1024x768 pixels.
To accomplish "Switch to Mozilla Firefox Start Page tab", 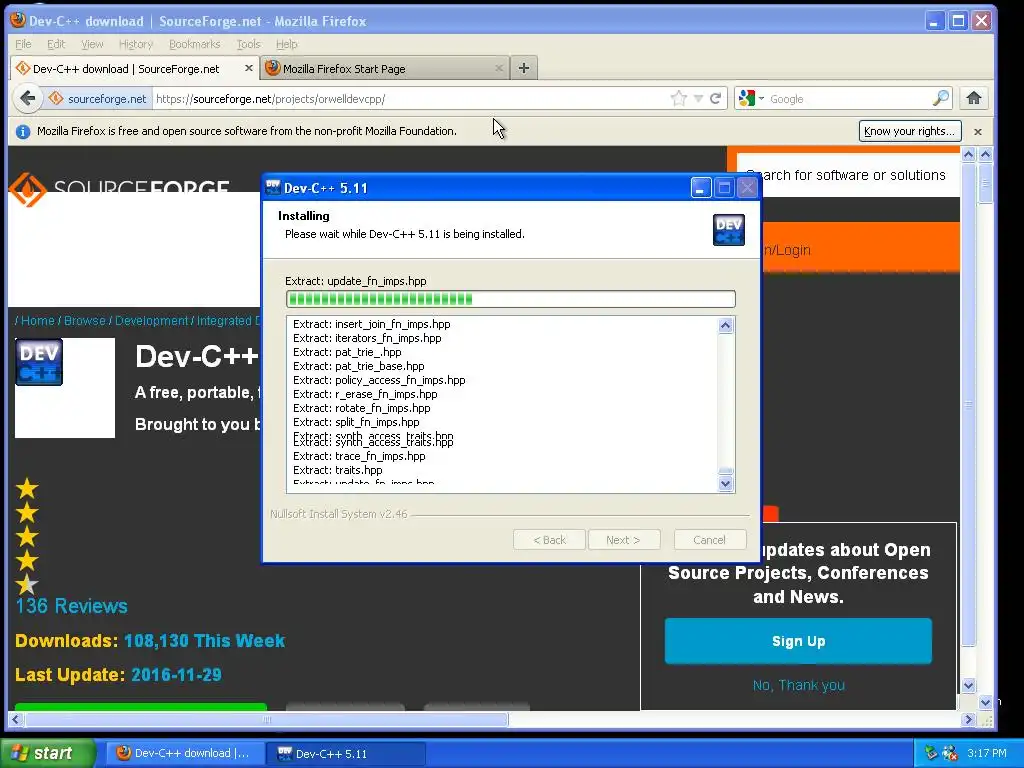I will pyautogui.click(x=384, y=69).
